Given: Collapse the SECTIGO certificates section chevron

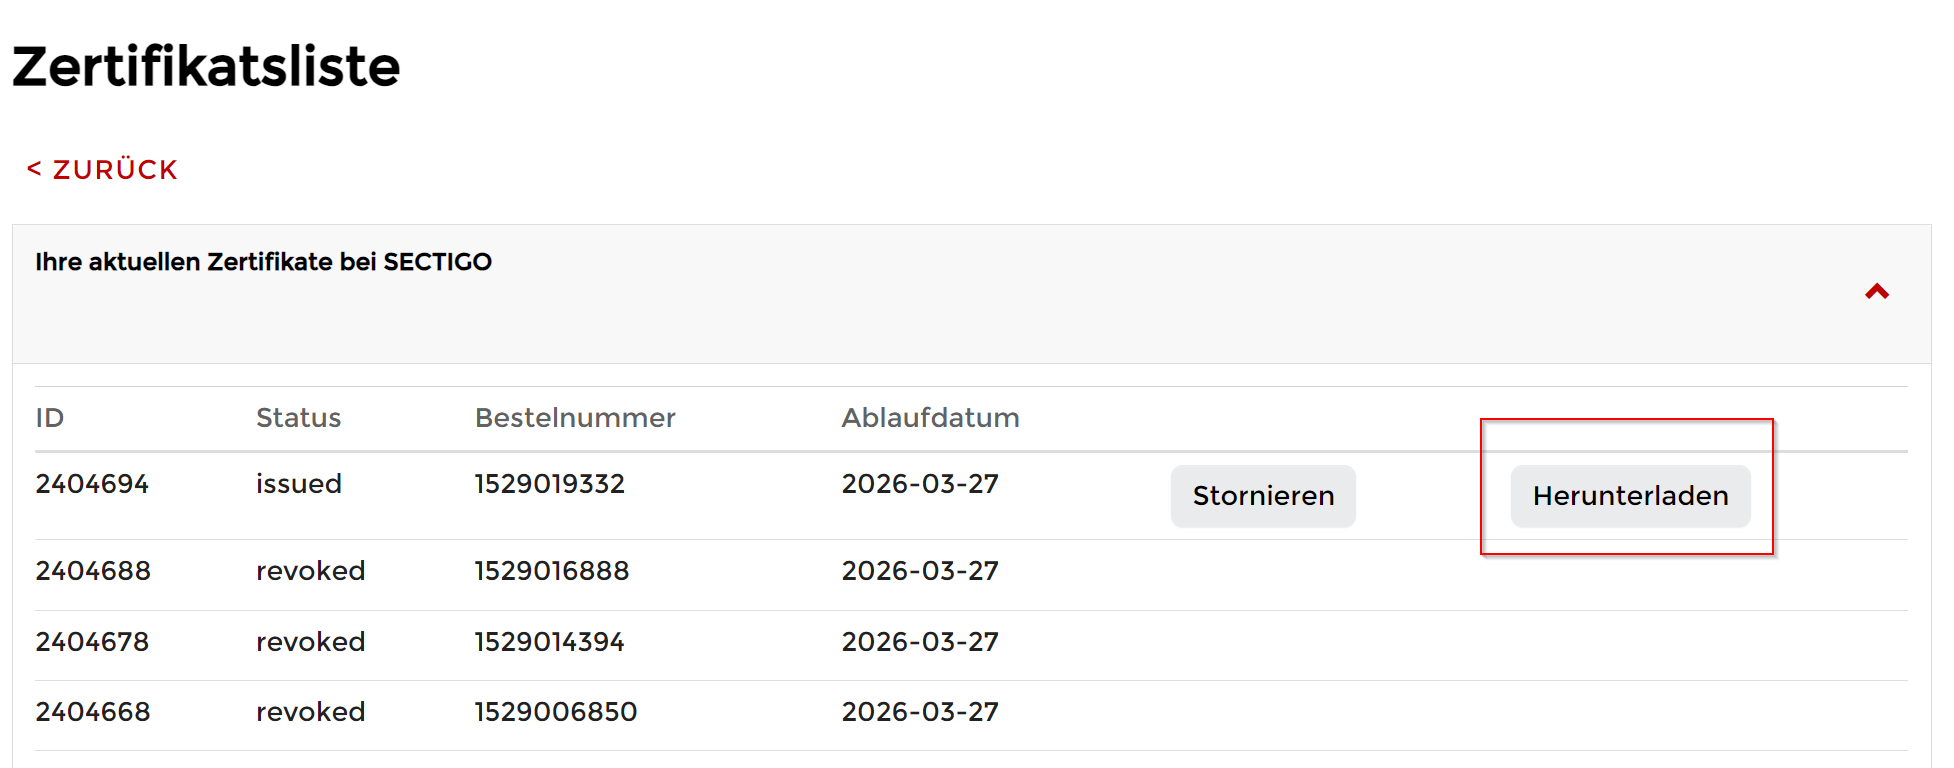Looking at the screenshot, I should click(x=1876, y=292).
